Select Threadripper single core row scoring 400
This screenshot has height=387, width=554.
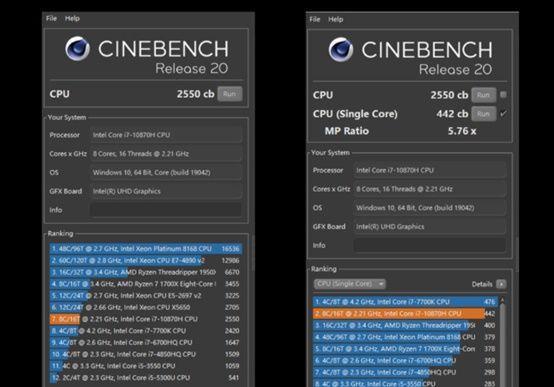tap(405, 325)
